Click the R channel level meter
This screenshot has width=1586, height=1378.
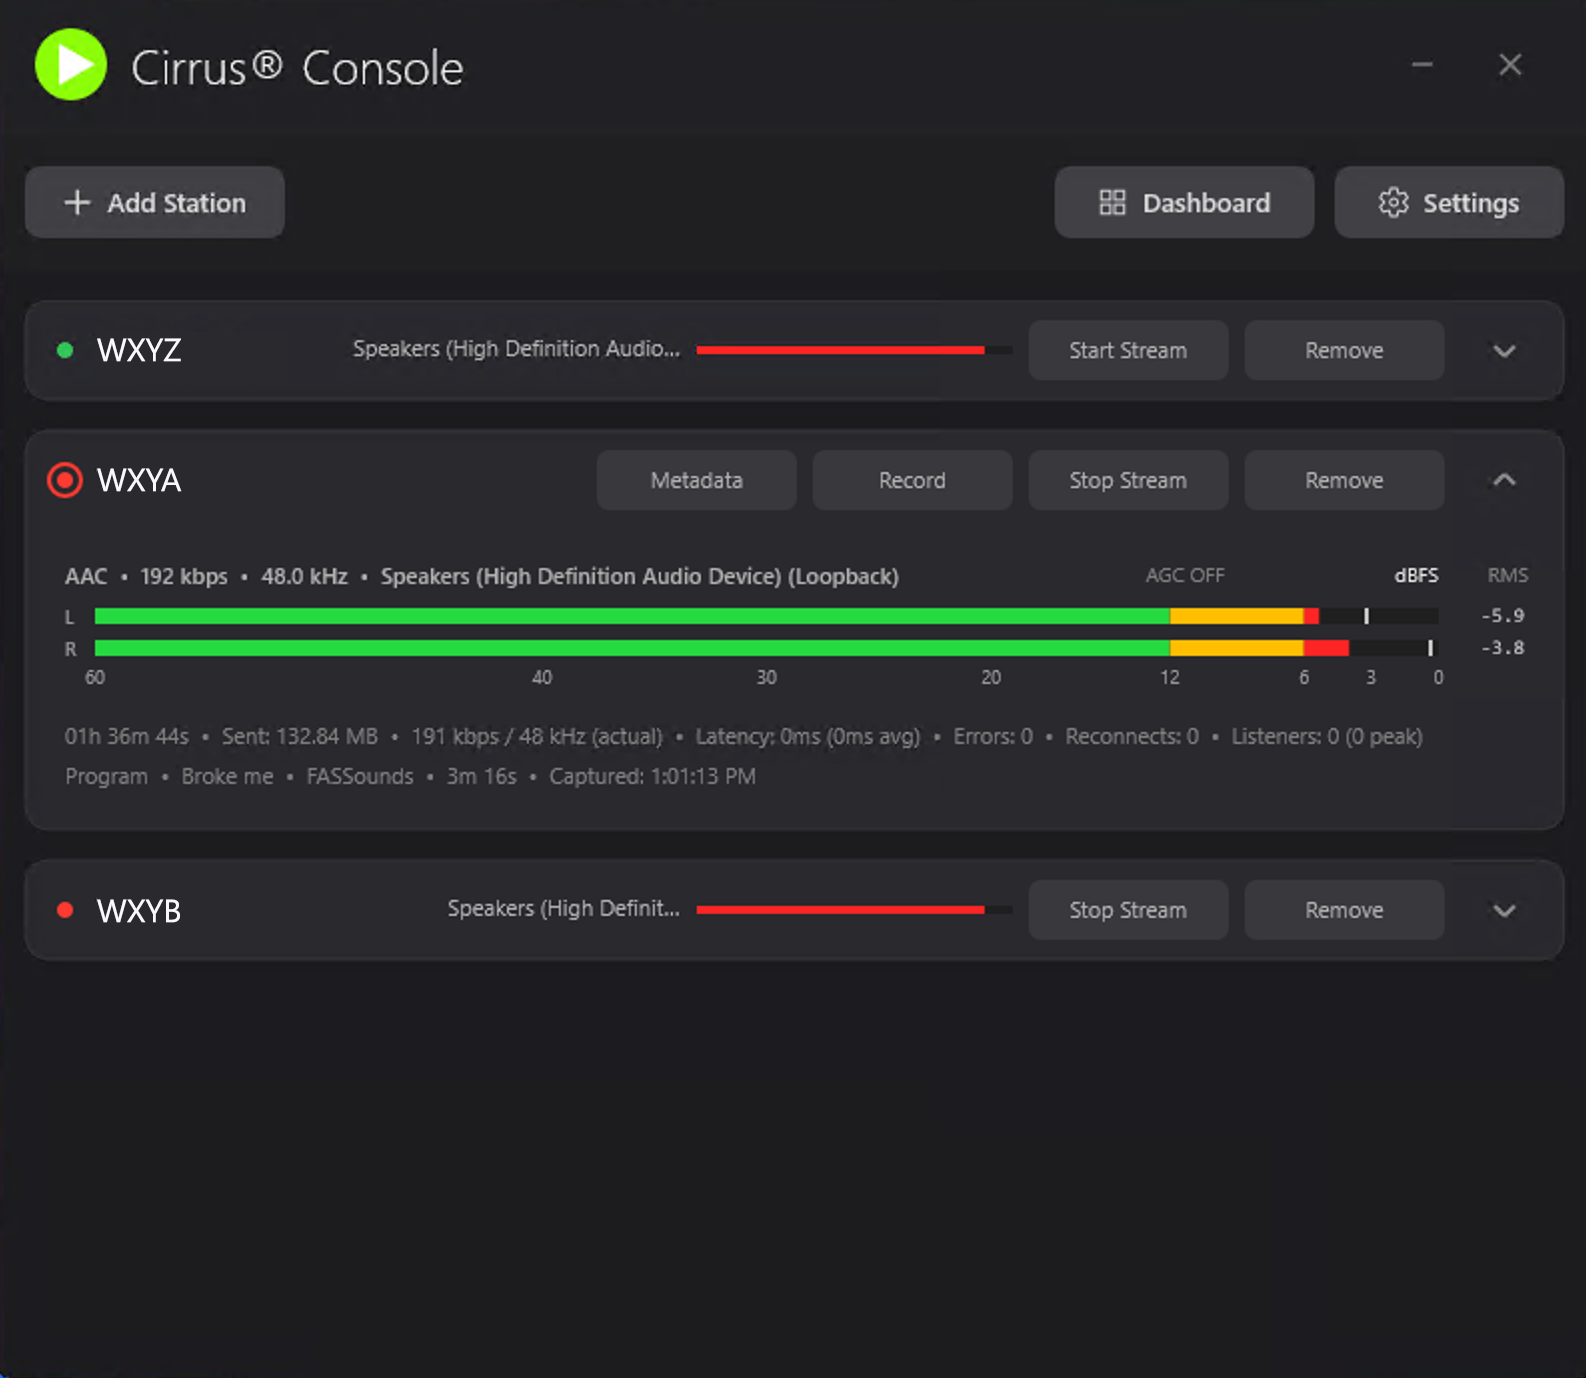[x=766, y=648]
